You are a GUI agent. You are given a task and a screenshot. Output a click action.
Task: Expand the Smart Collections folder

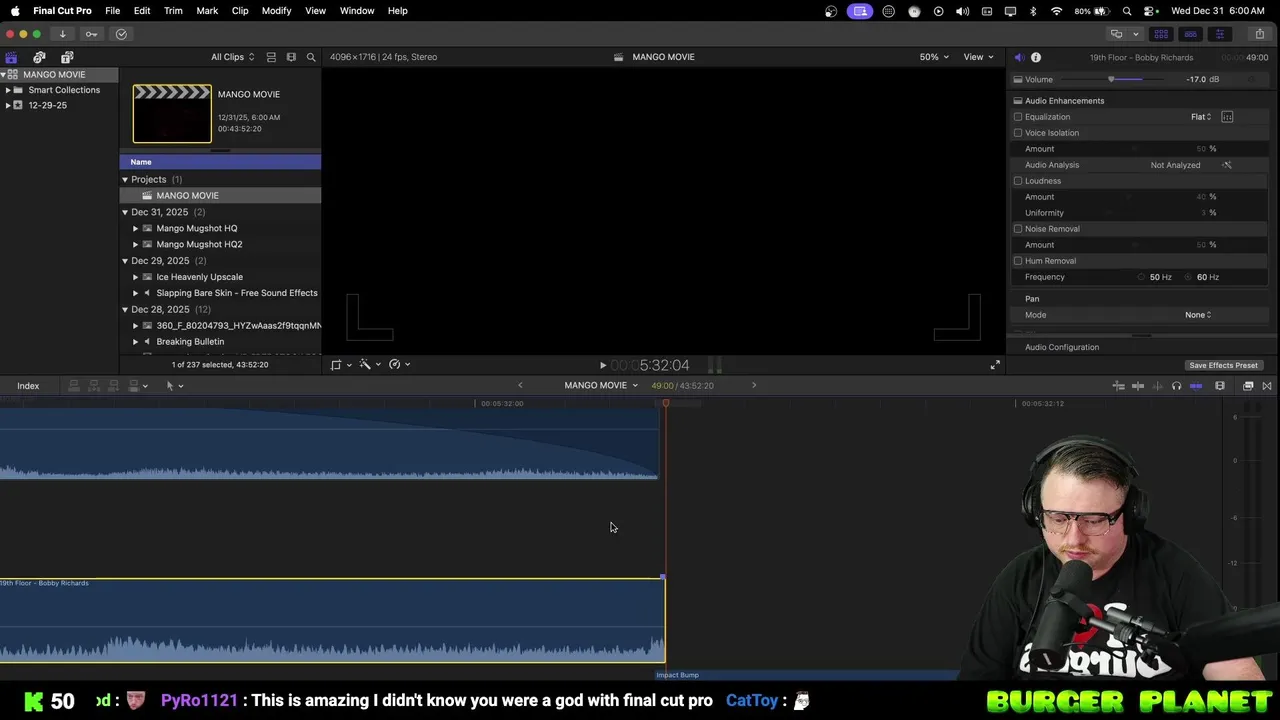point(8,90)
